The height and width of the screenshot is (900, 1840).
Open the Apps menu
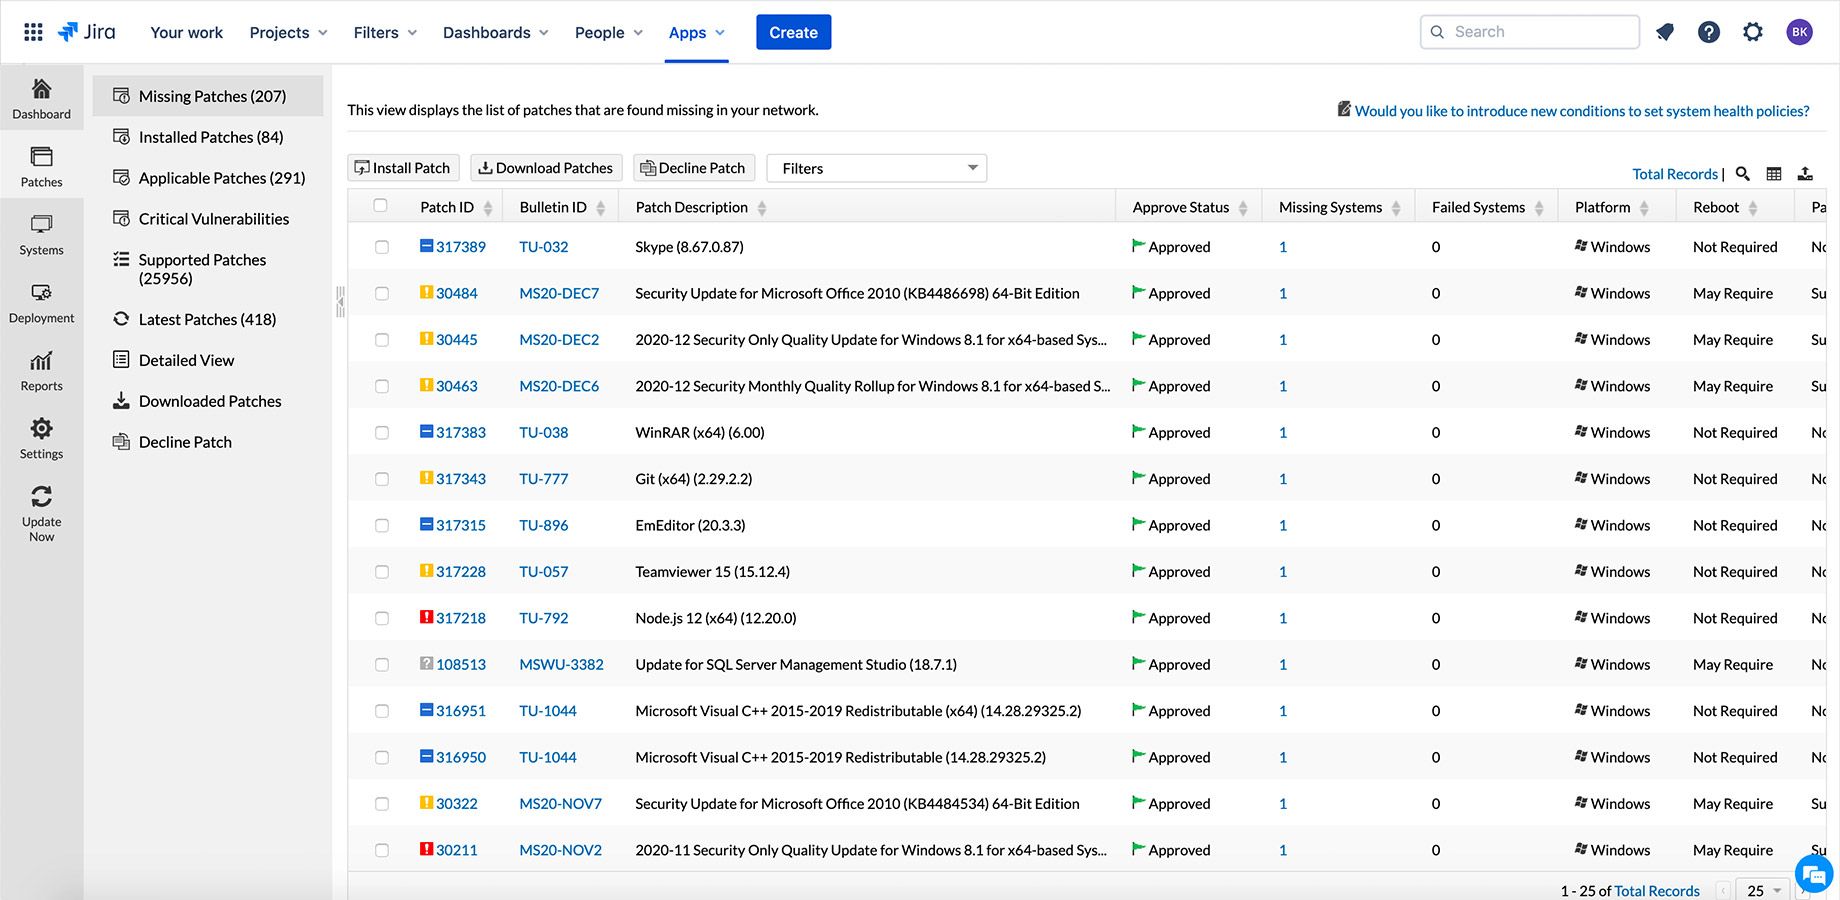pos(697,32)
